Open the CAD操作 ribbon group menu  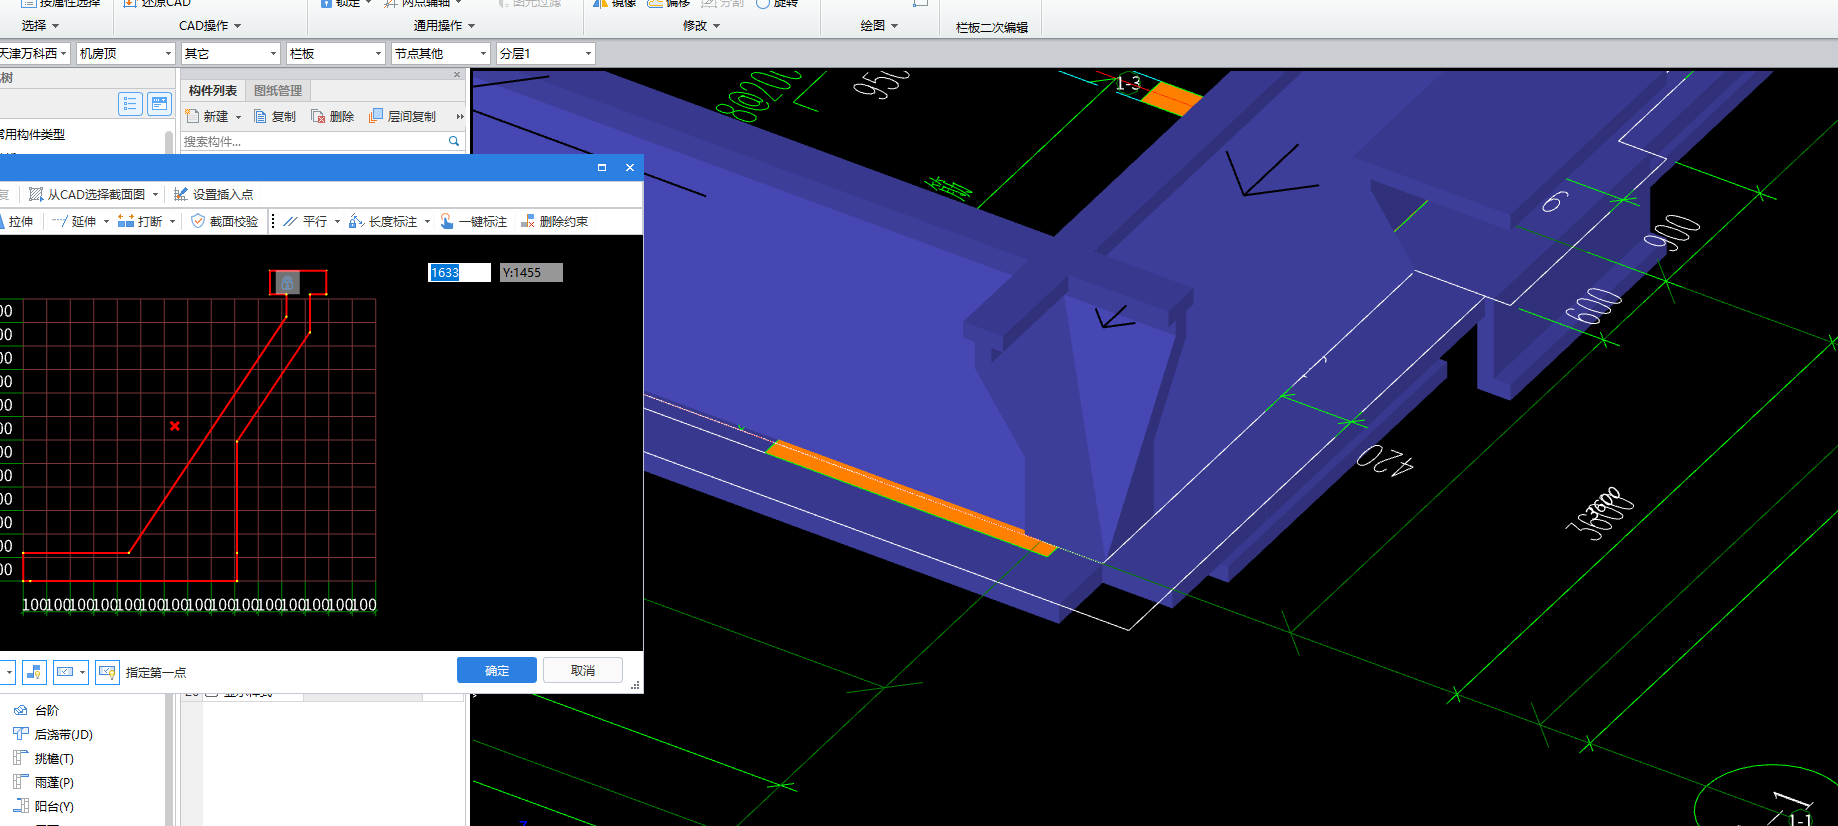210,25
